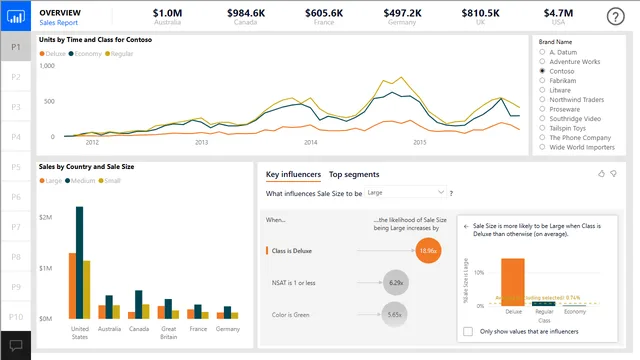Go to page P5 in the sidebar
The image size is (640, 360).
click(x=16, y=167)
